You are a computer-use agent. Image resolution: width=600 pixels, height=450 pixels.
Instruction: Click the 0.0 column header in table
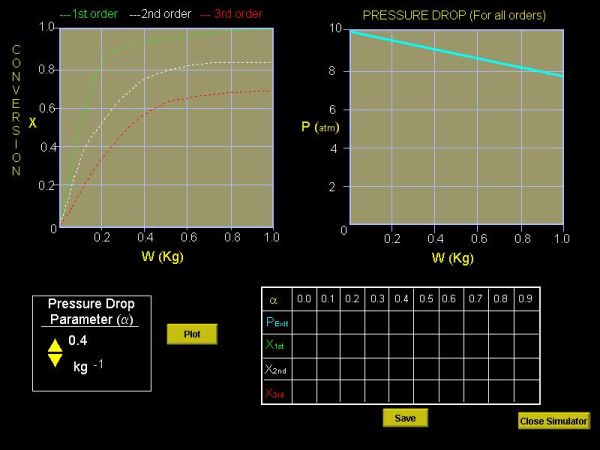304,299
